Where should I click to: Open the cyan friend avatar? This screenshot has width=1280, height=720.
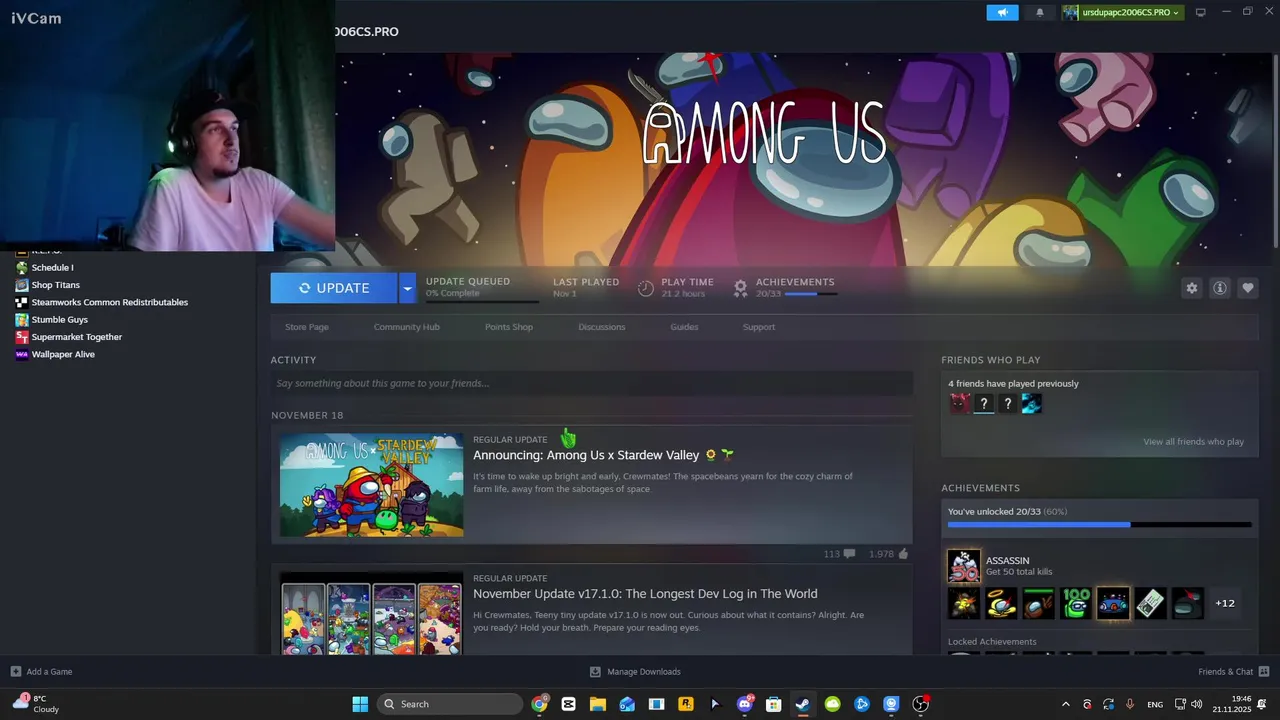[1032, 403]
